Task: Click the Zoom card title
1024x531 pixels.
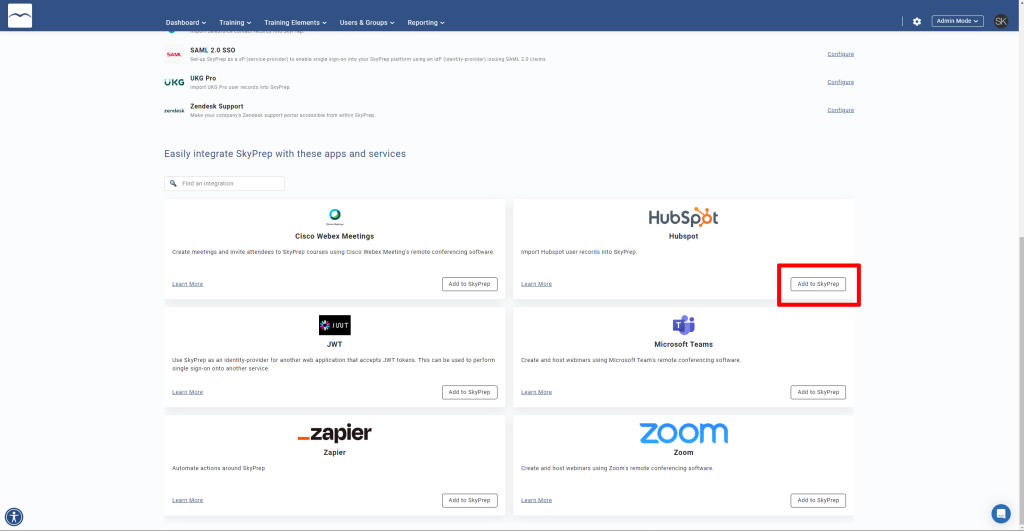Action: 683,452
